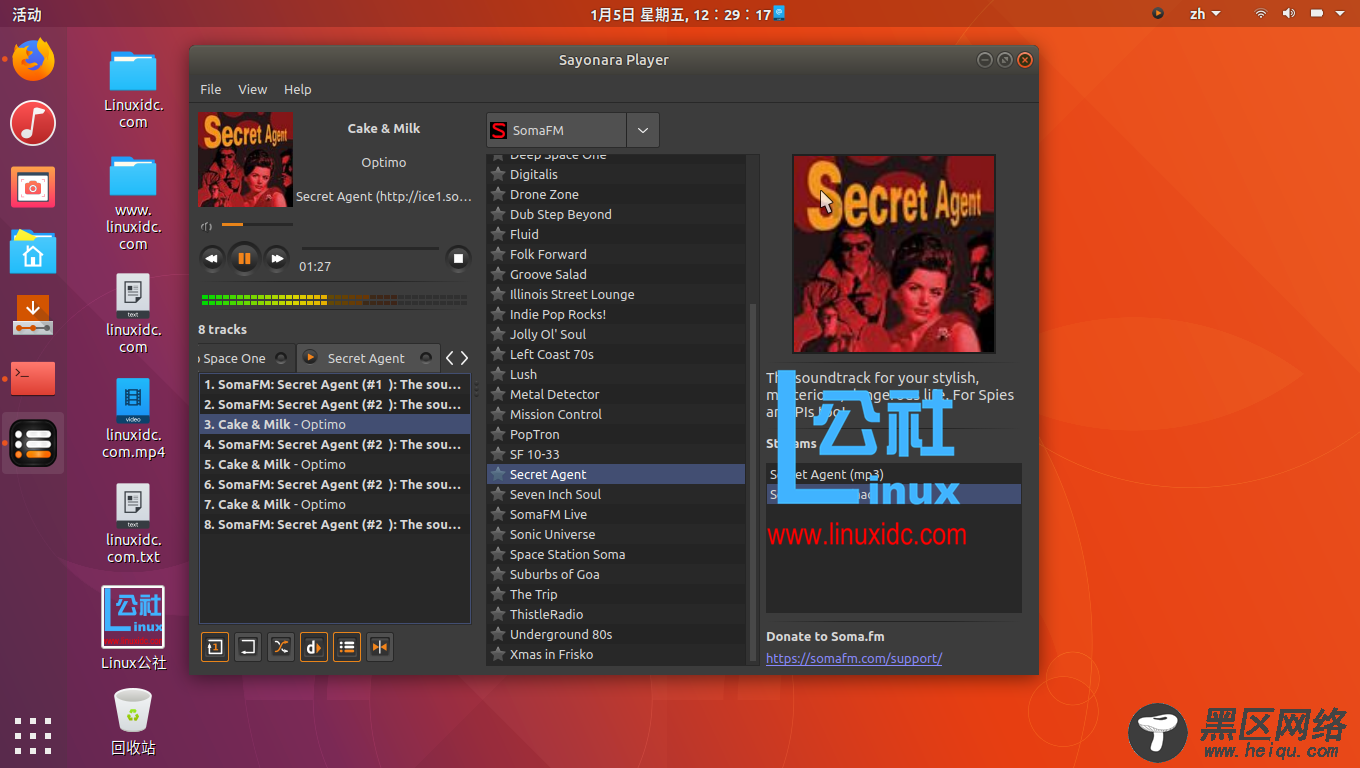Viewport: 1360px width, 768px height.
Task: Toggle Repeat One playlist mode
Action: coord(215,647)
